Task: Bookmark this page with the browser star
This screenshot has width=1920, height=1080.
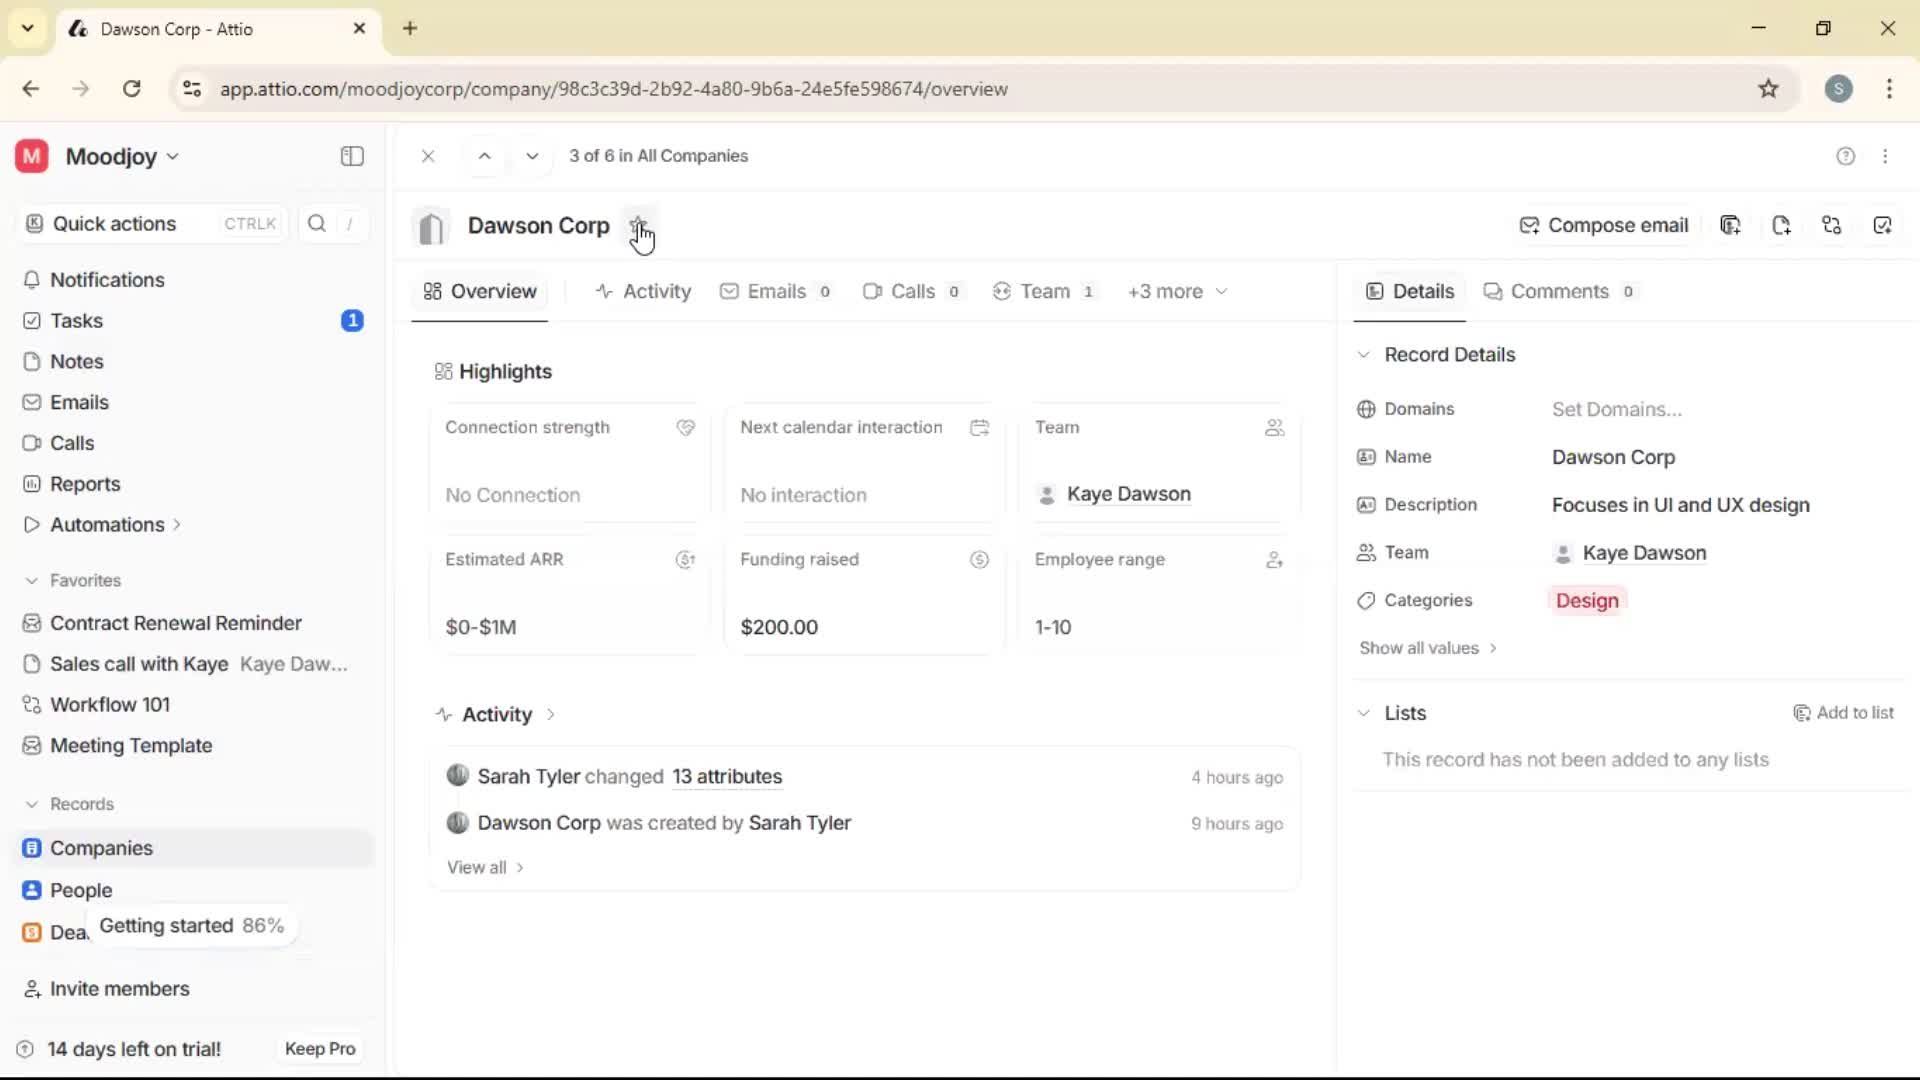Action: click(x=1769, y=89)
